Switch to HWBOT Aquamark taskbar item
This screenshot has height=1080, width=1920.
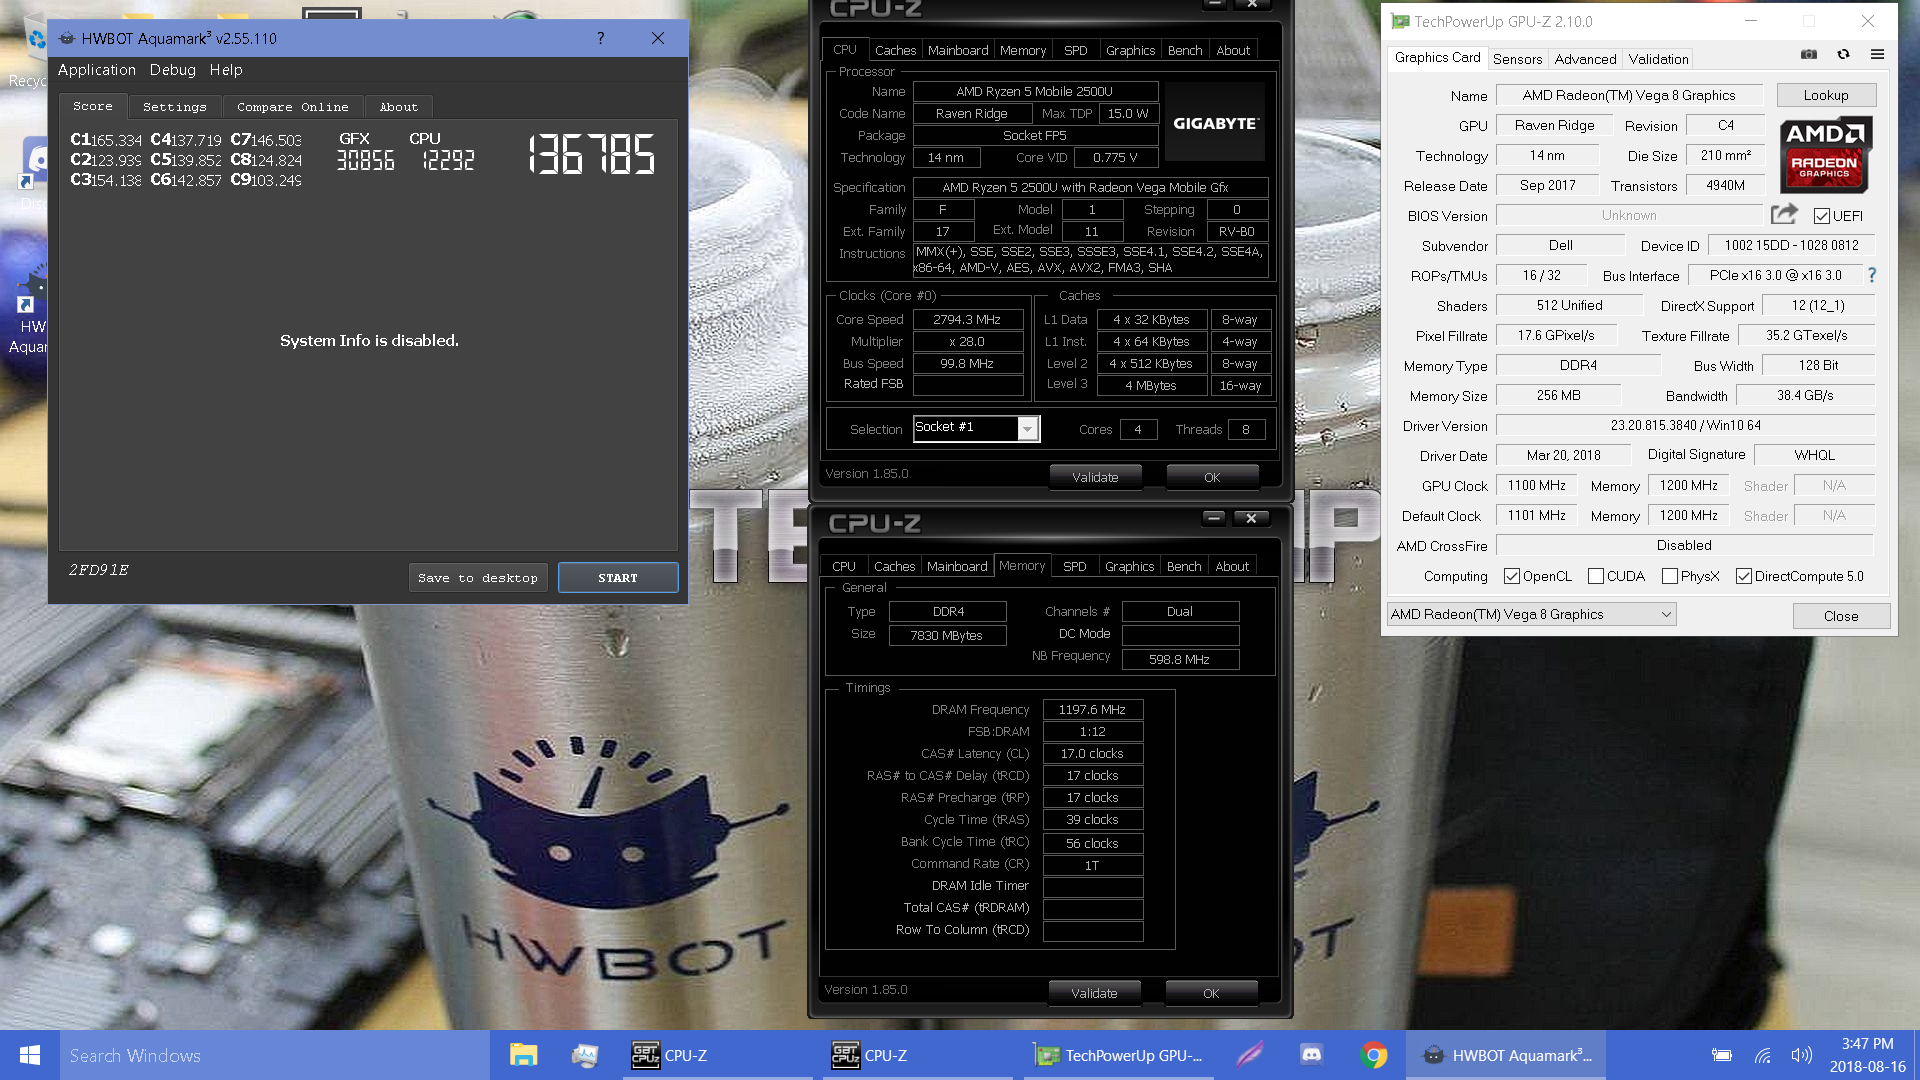[1506, 1055]
